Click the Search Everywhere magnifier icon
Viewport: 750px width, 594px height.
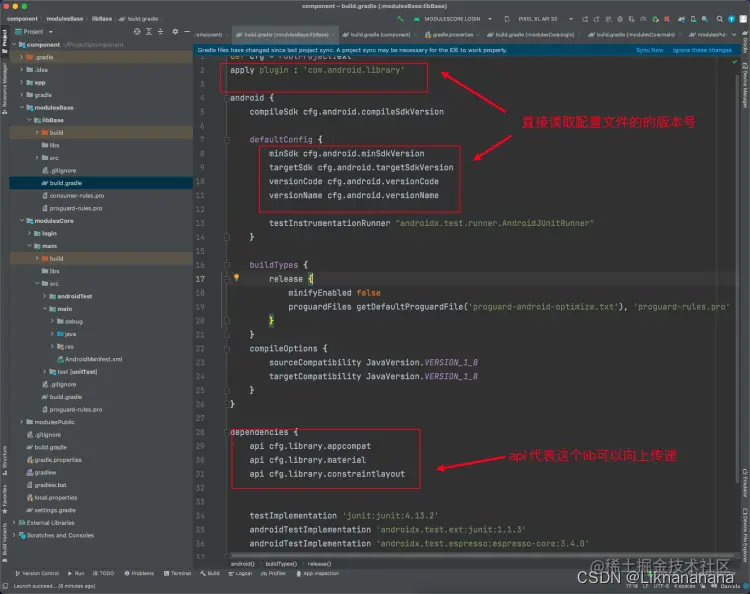(719, 19)
